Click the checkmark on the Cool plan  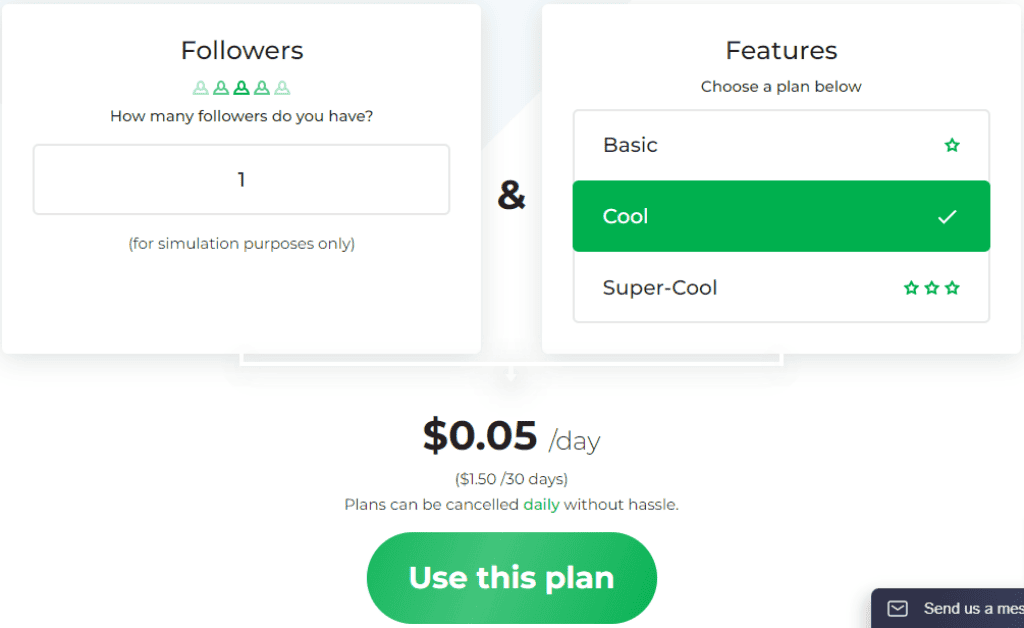[947, 217]
